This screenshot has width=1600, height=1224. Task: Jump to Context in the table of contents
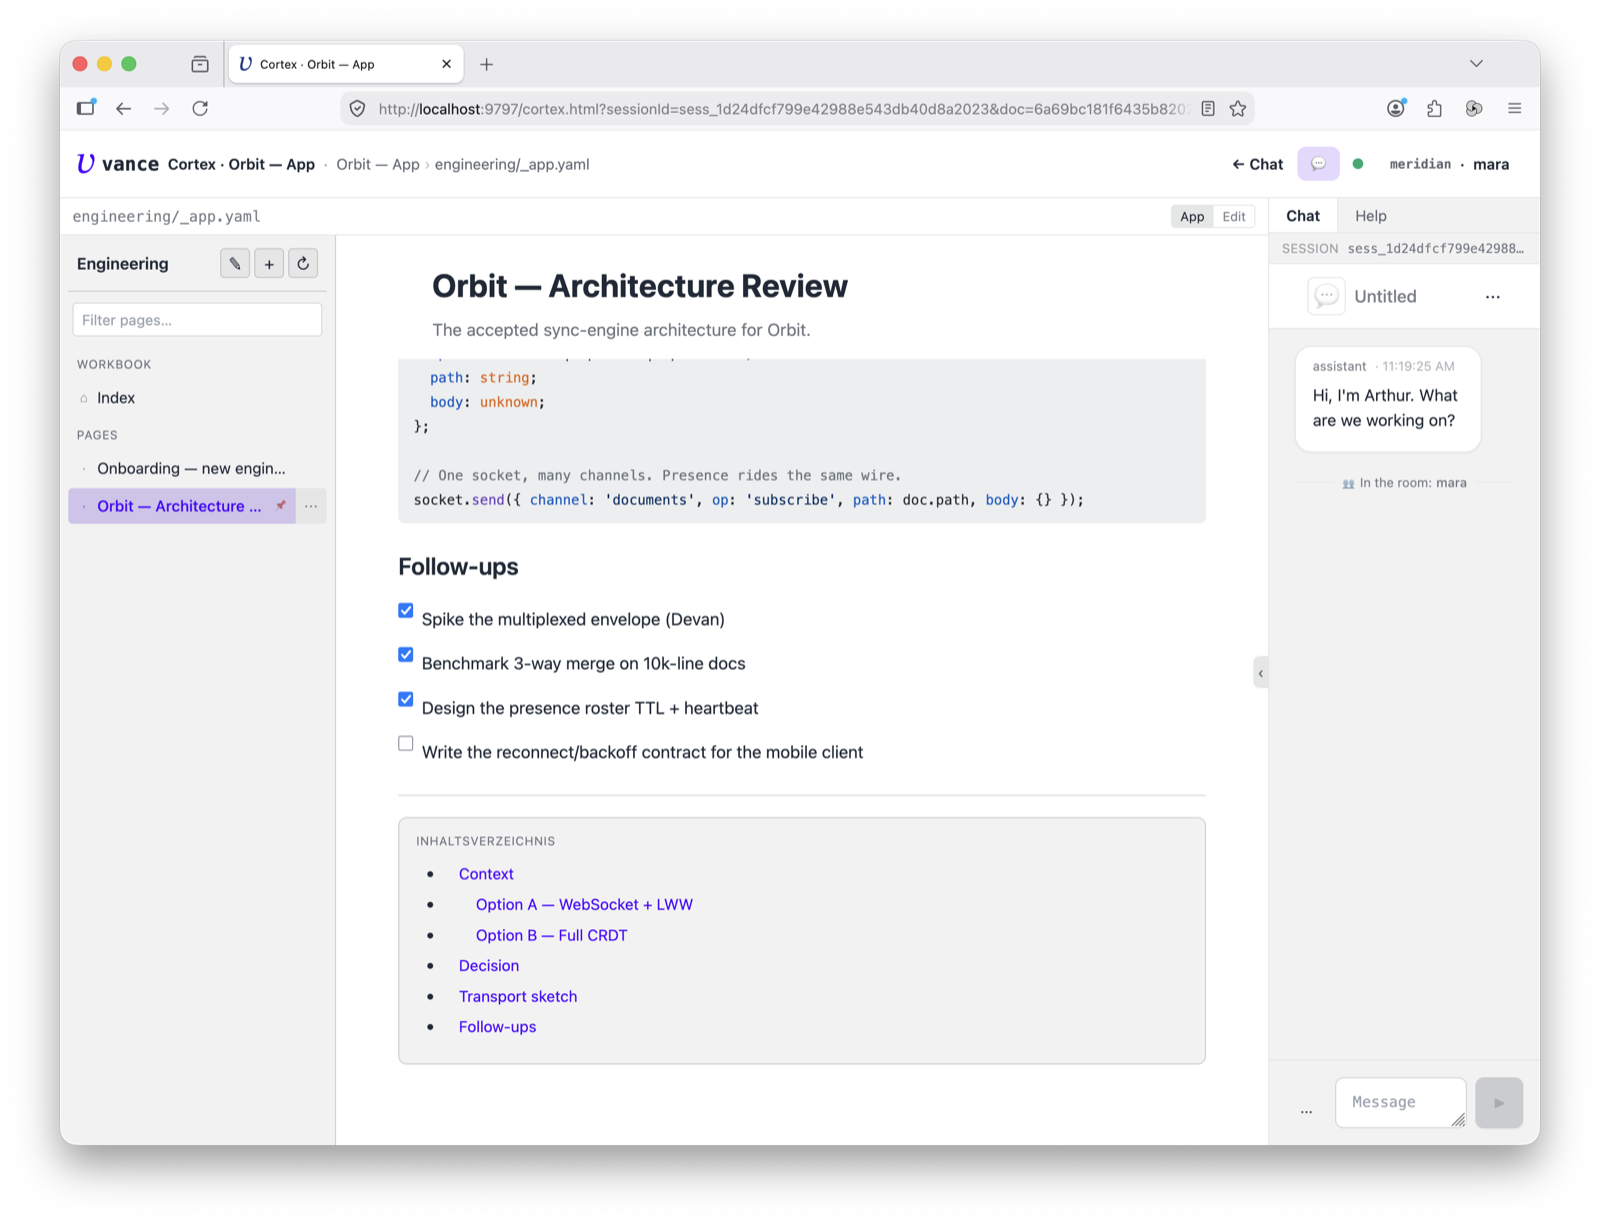[x=486, y=874]
